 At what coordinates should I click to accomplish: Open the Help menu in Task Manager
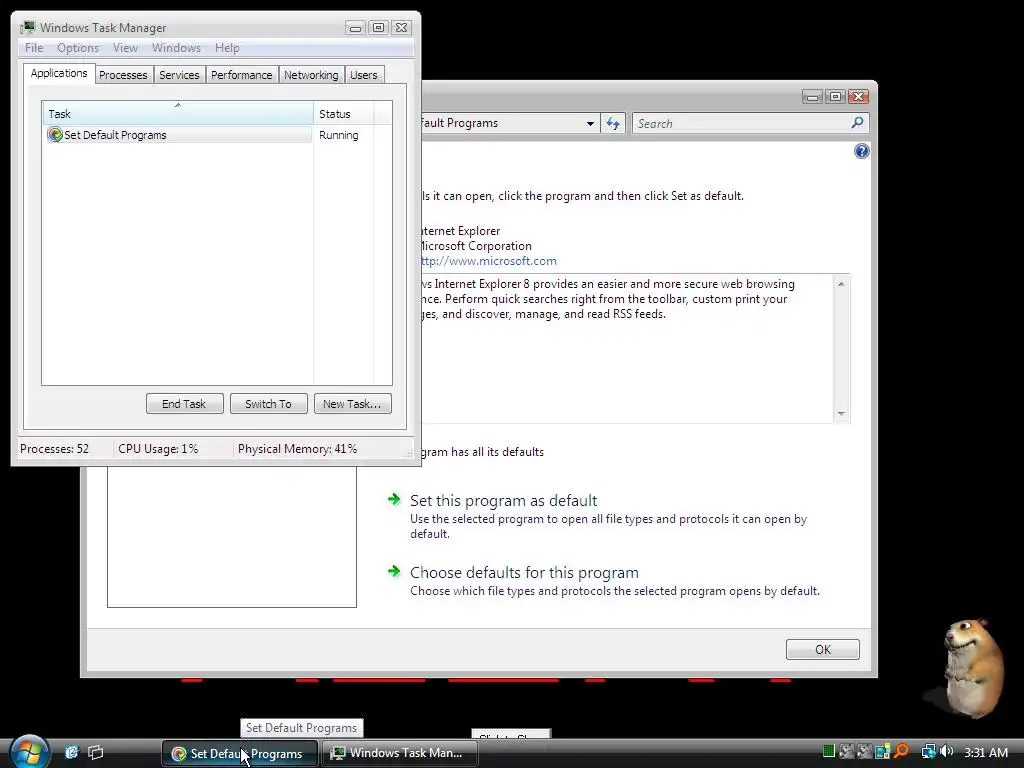227,48
